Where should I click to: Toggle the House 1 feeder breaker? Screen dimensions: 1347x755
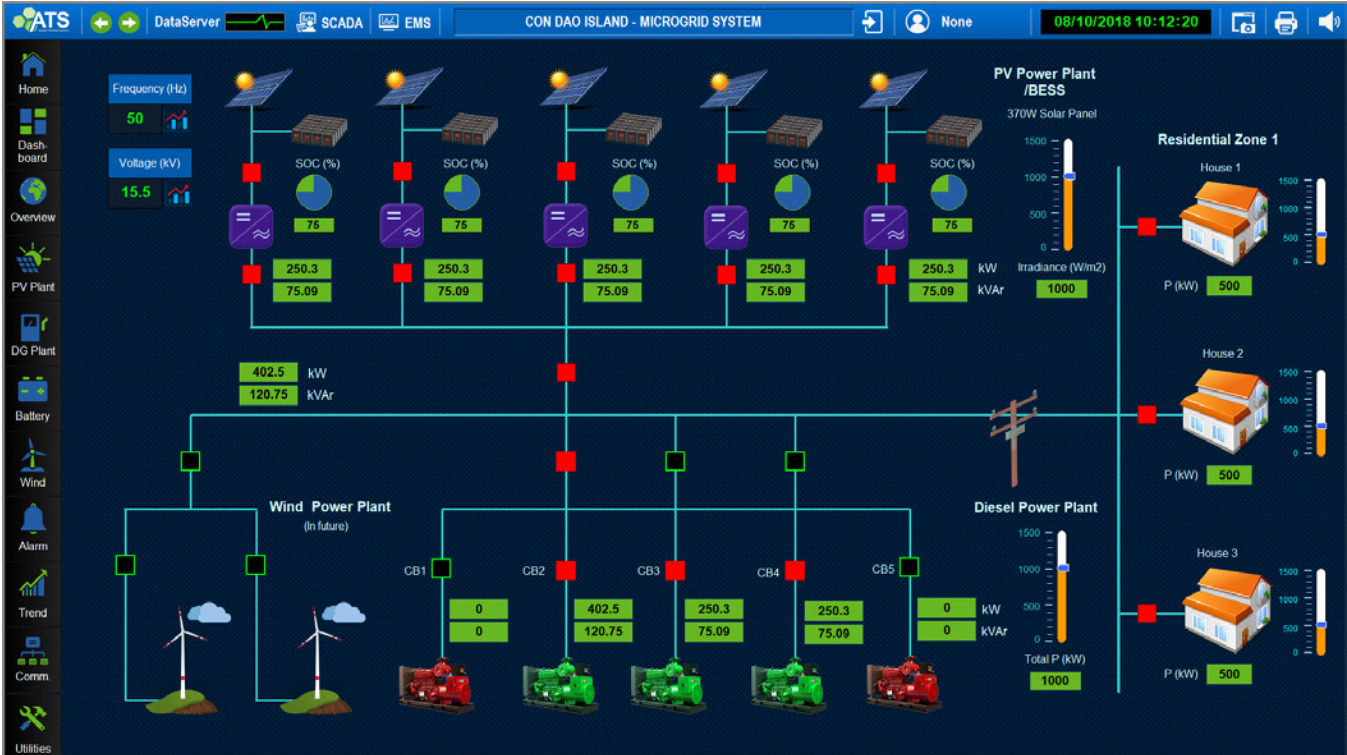click(x=1147, y=227)
